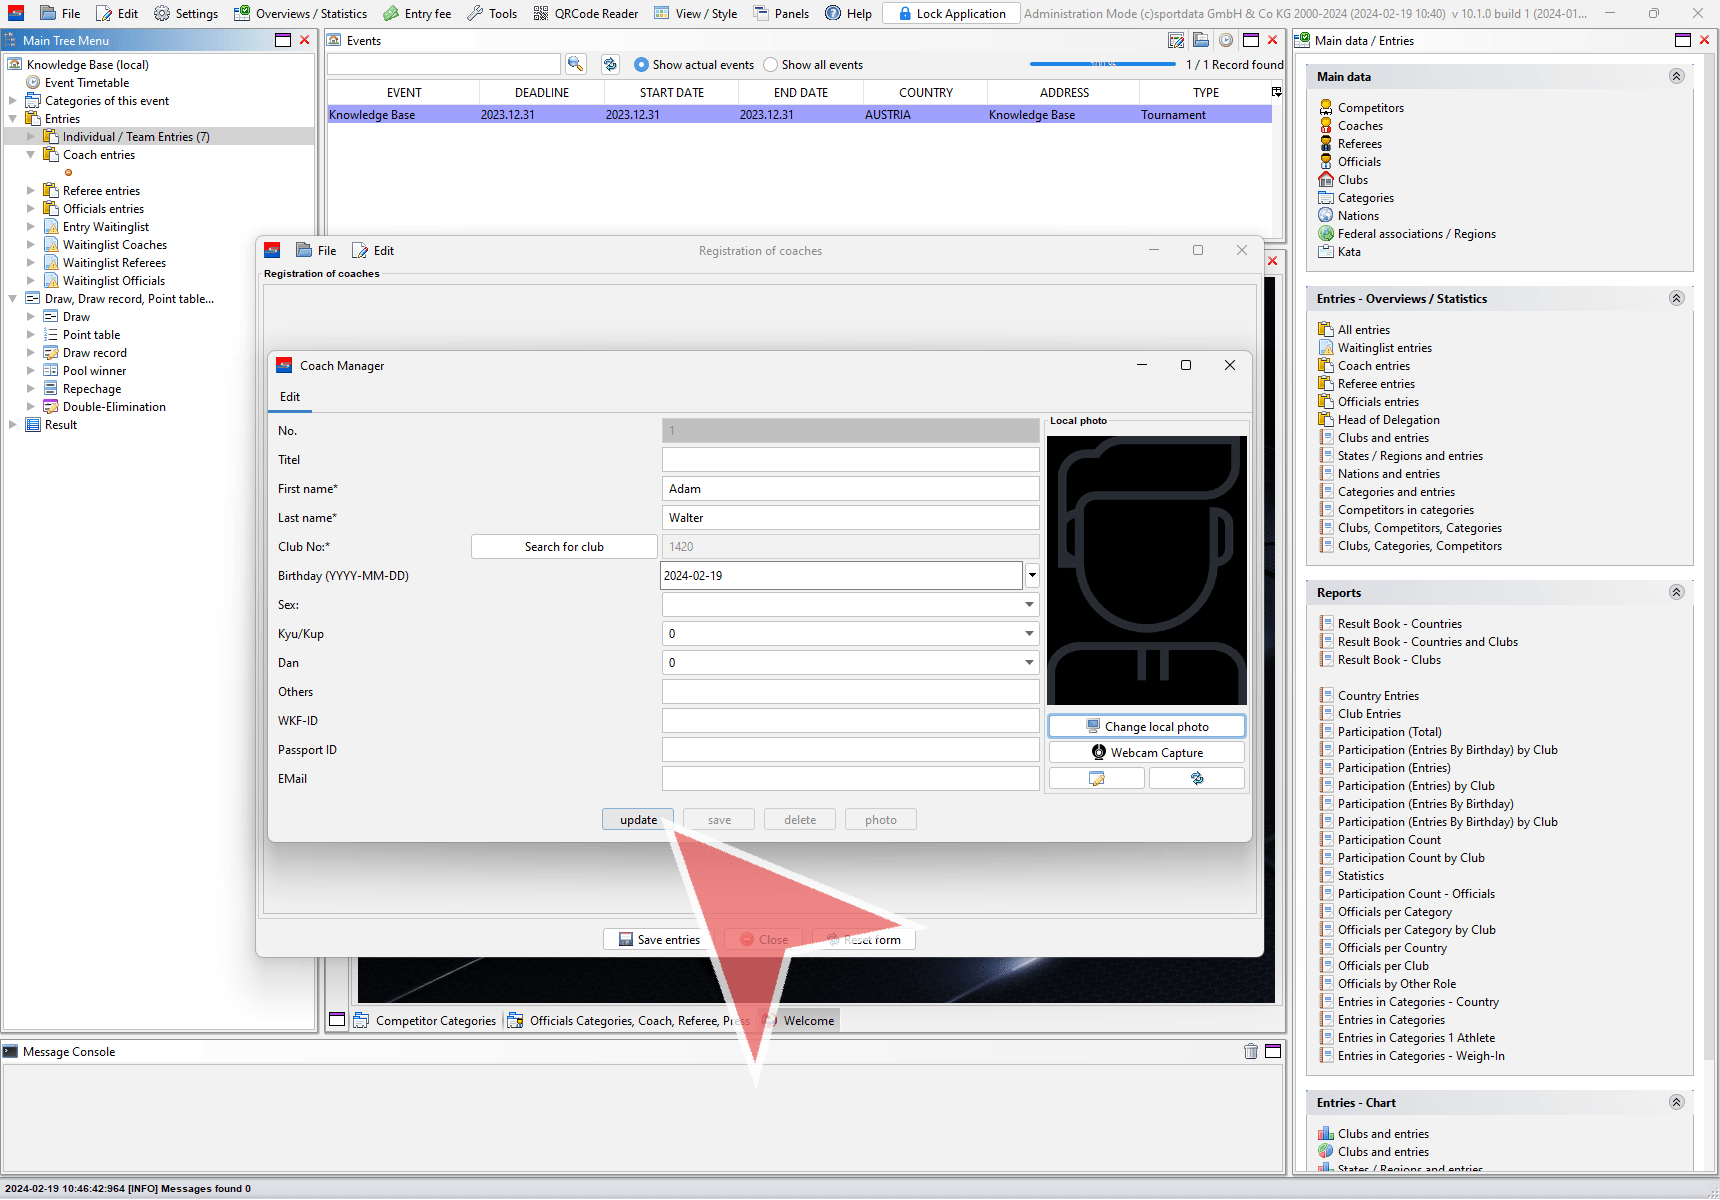
Task: Click the First name input field
Action: click(x=850, y=489)
